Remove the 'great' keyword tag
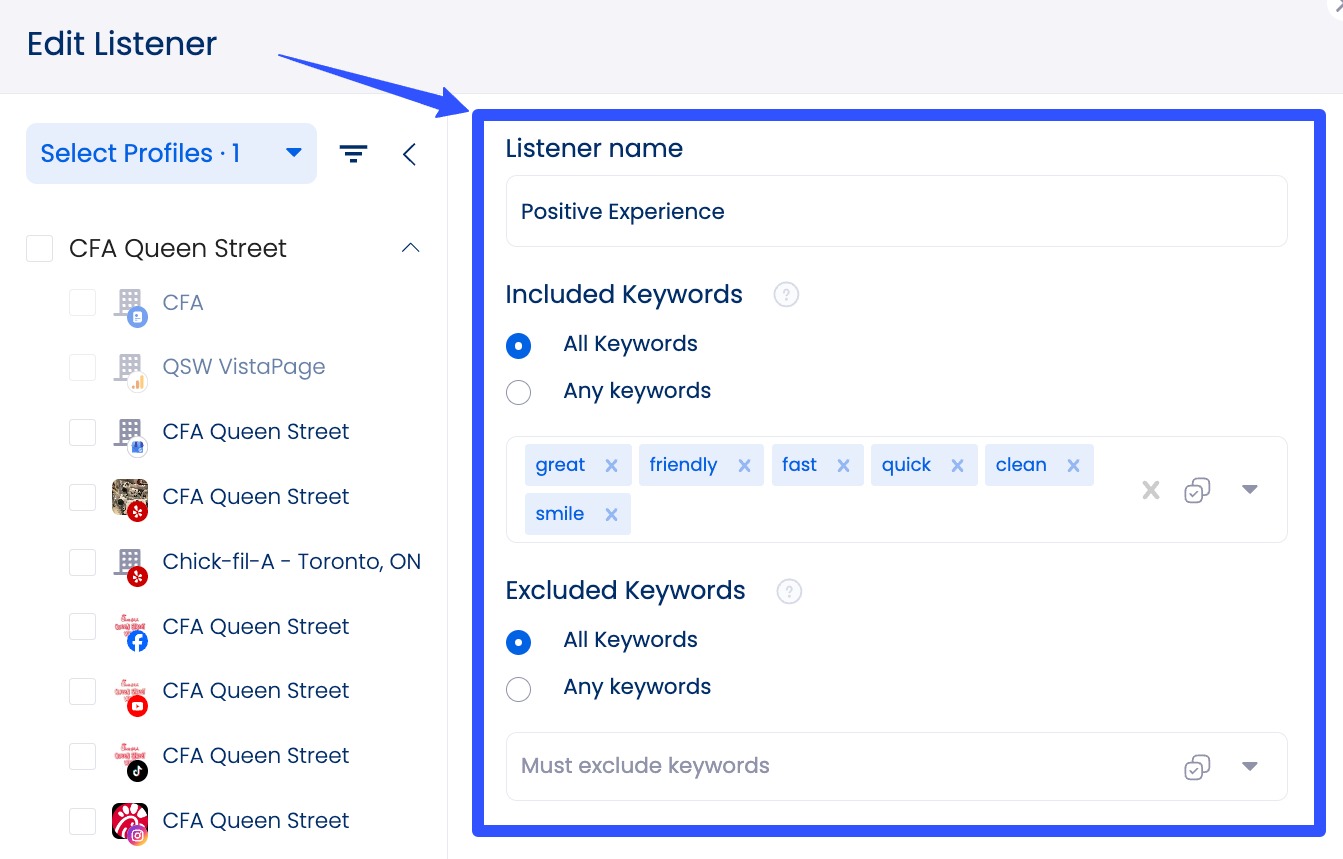This screenshot has height=859, width=1343. pyautogui.click(x=611, y=466)
